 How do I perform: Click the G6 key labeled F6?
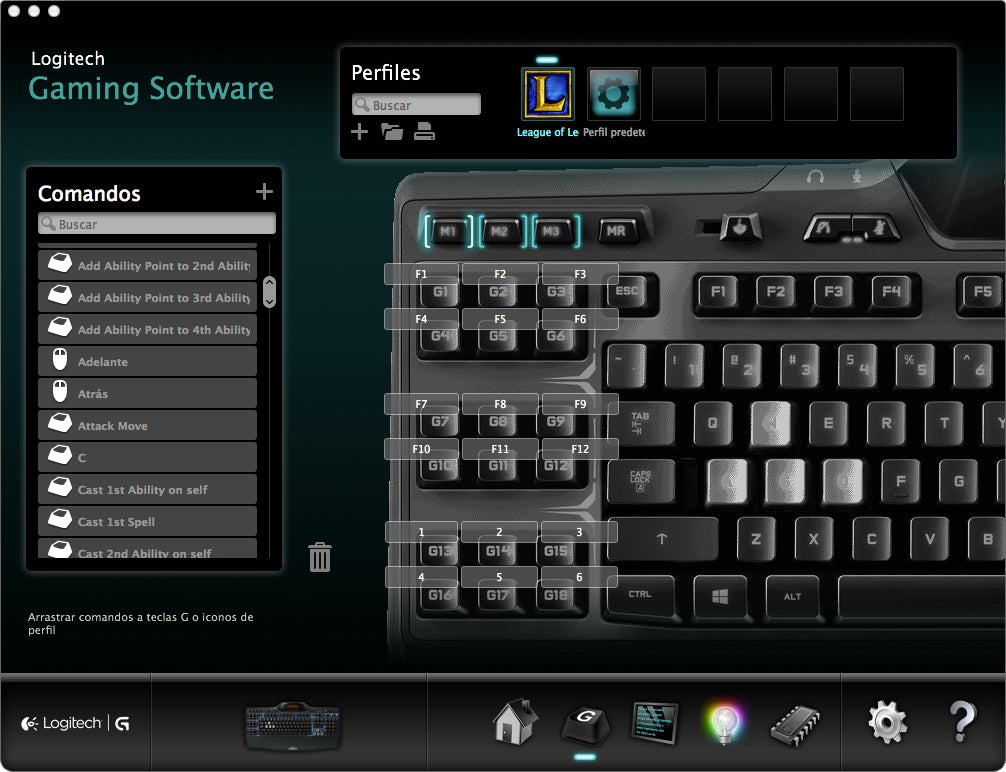[x=556, y=336]
